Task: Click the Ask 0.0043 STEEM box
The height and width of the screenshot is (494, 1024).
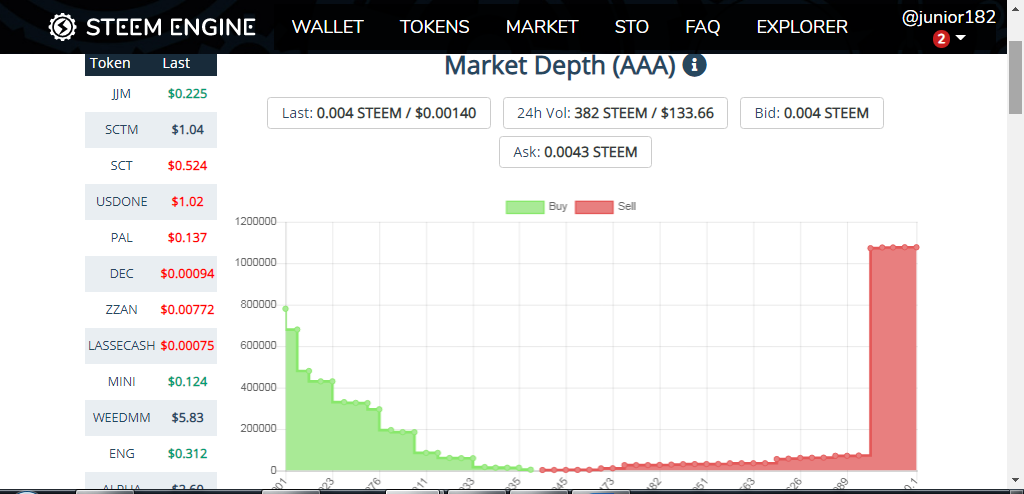Action: pyautogui.click(x=575, y=152)
